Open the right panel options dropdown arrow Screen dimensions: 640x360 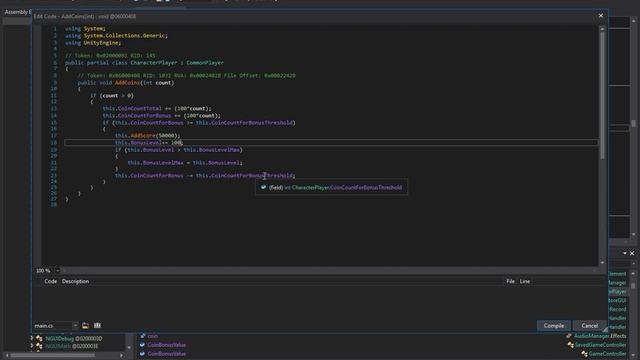pyautogui.click(x=624, y=253)
